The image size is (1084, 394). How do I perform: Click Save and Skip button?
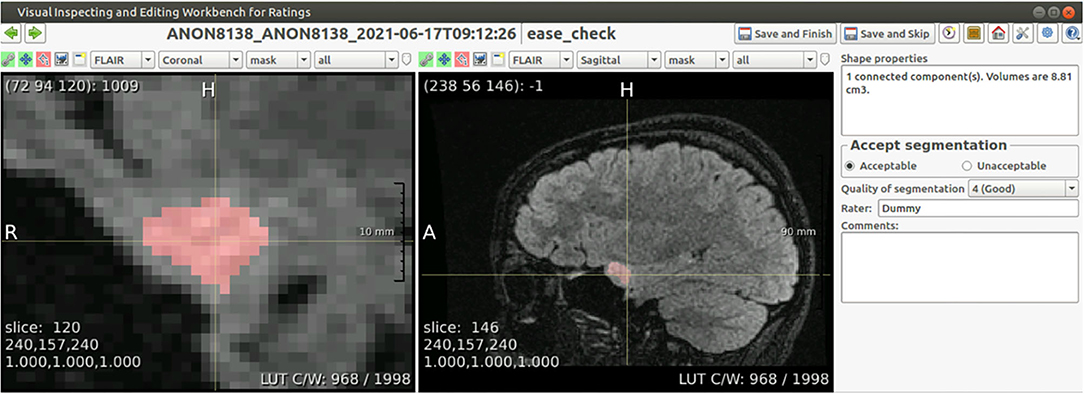[x=888, y=34]
